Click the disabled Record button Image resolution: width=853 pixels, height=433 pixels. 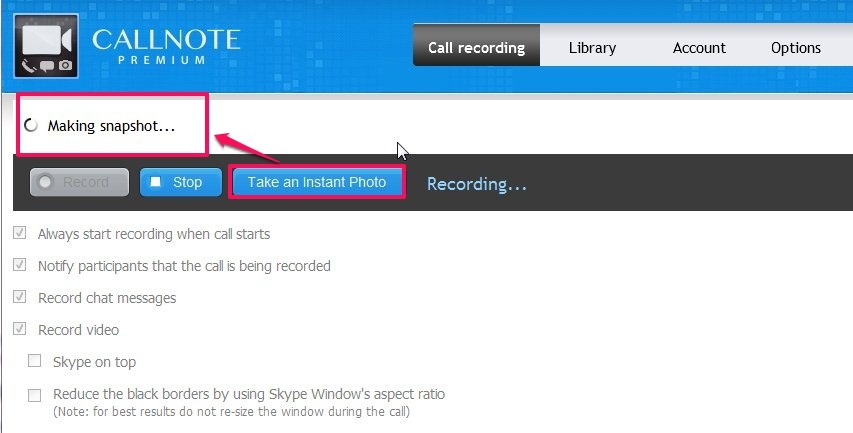pyautogui.click(x=79, y=182)
